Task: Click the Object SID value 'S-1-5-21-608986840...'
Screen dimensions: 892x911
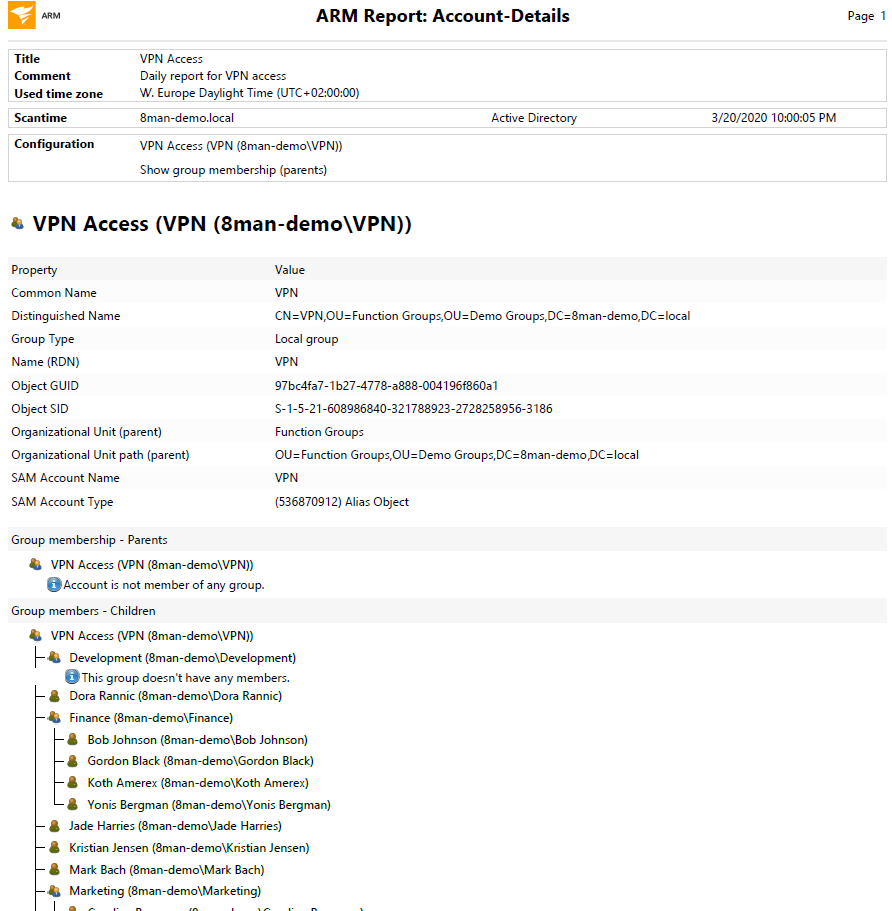Action: click(414, 409)
